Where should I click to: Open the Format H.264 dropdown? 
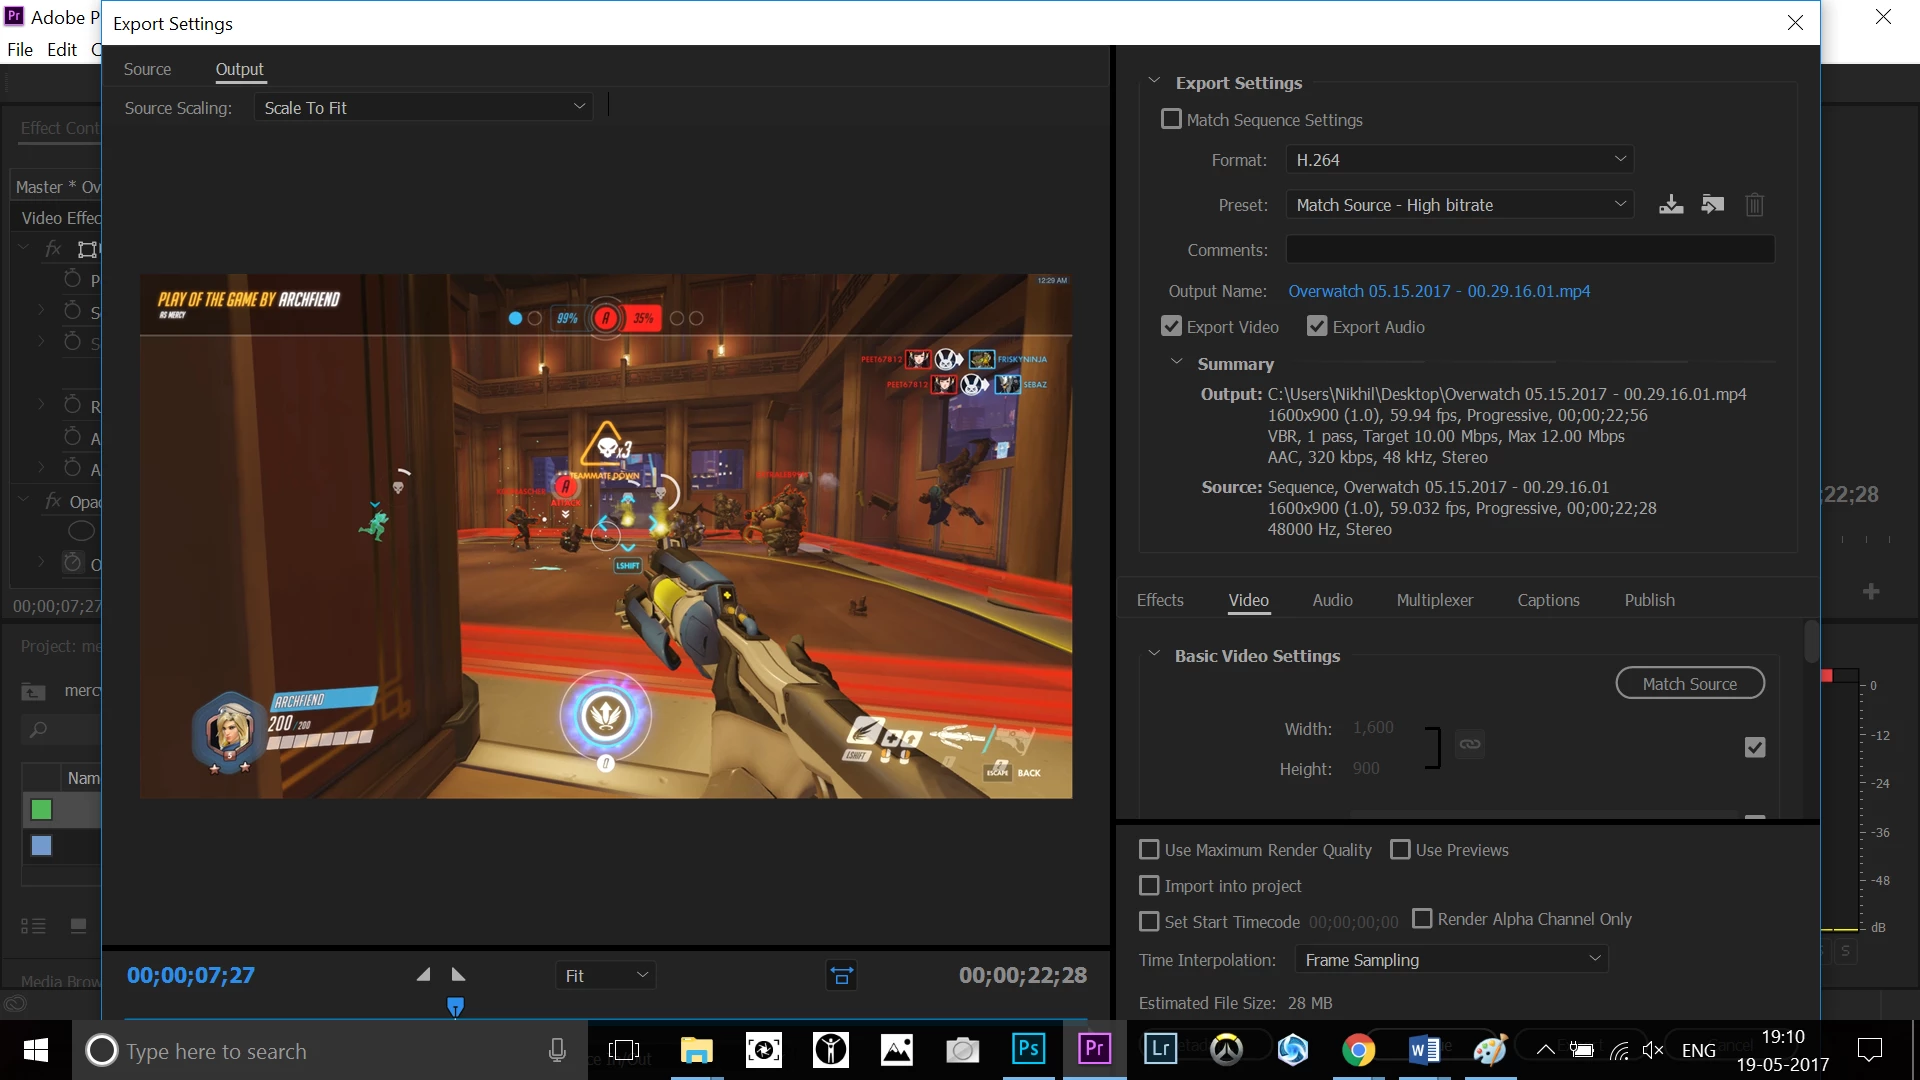coord(1459,160)
